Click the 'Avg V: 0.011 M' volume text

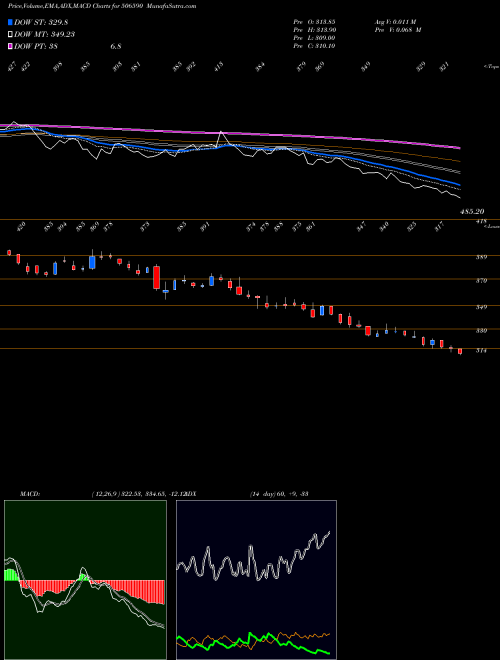pos(395,22)
